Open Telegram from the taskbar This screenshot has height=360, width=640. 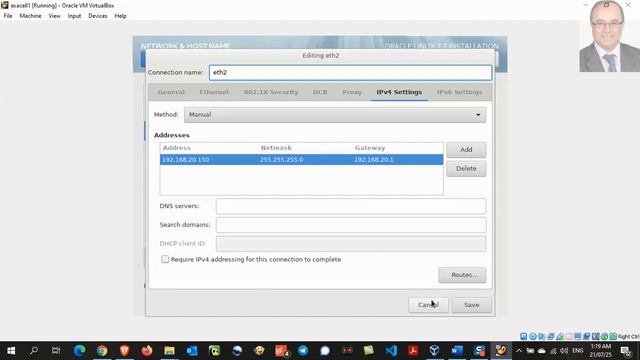click(303, 351)
